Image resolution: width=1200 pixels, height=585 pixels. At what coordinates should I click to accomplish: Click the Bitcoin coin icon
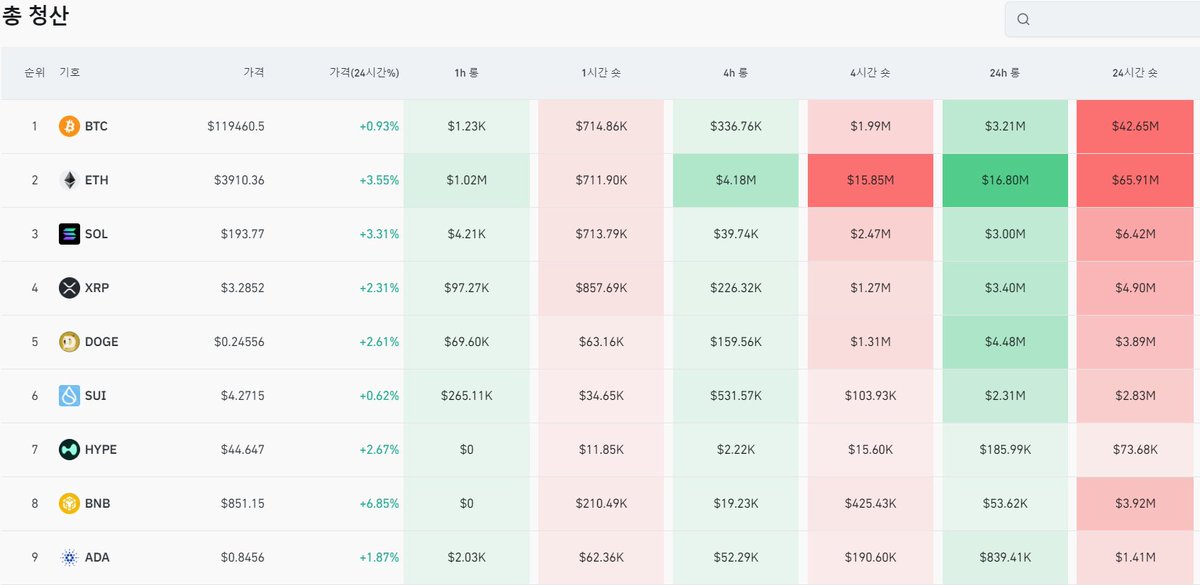pos(69,126)
